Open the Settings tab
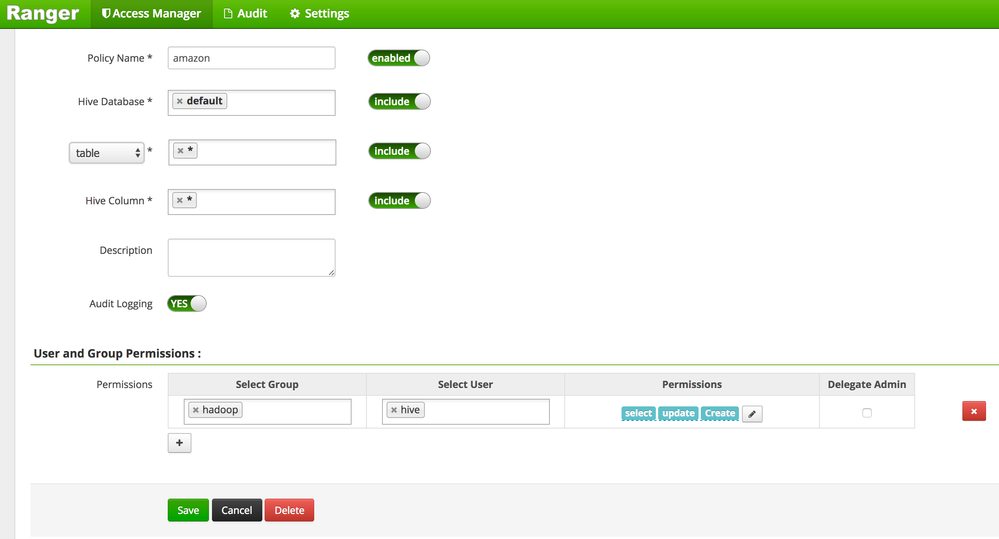Viewport: 999px width, 539px height. click(x=319, y=13)
